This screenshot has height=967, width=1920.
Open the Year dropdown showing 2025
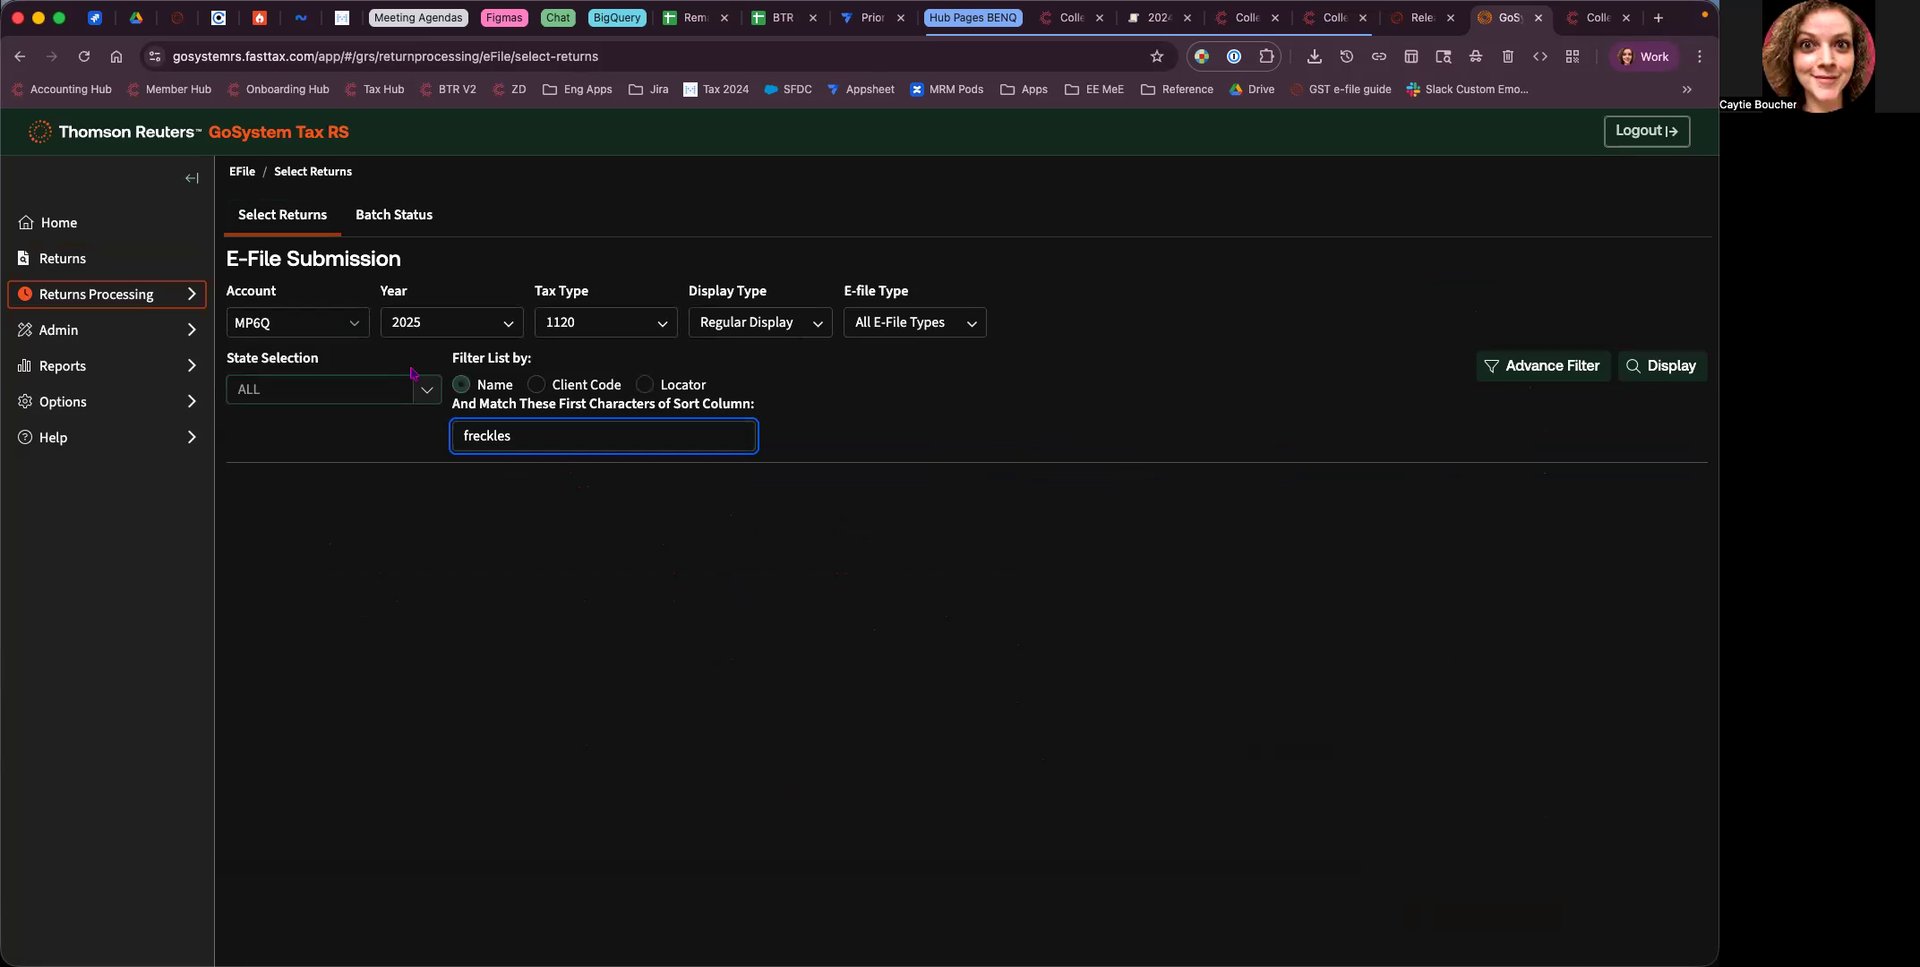[452, 323]
